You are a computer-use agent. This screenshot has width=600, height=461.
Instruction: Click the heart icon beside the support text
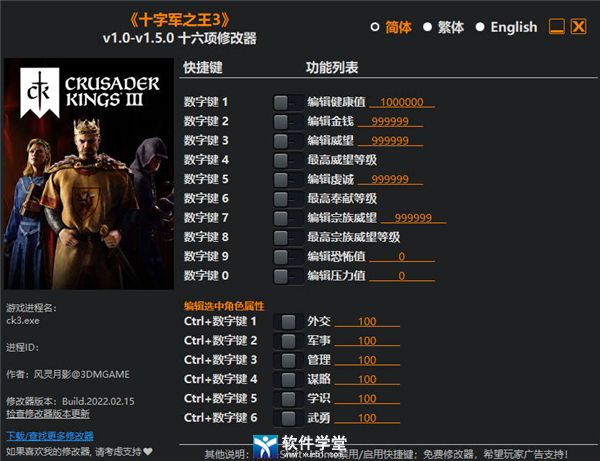[x=148, y=451]
